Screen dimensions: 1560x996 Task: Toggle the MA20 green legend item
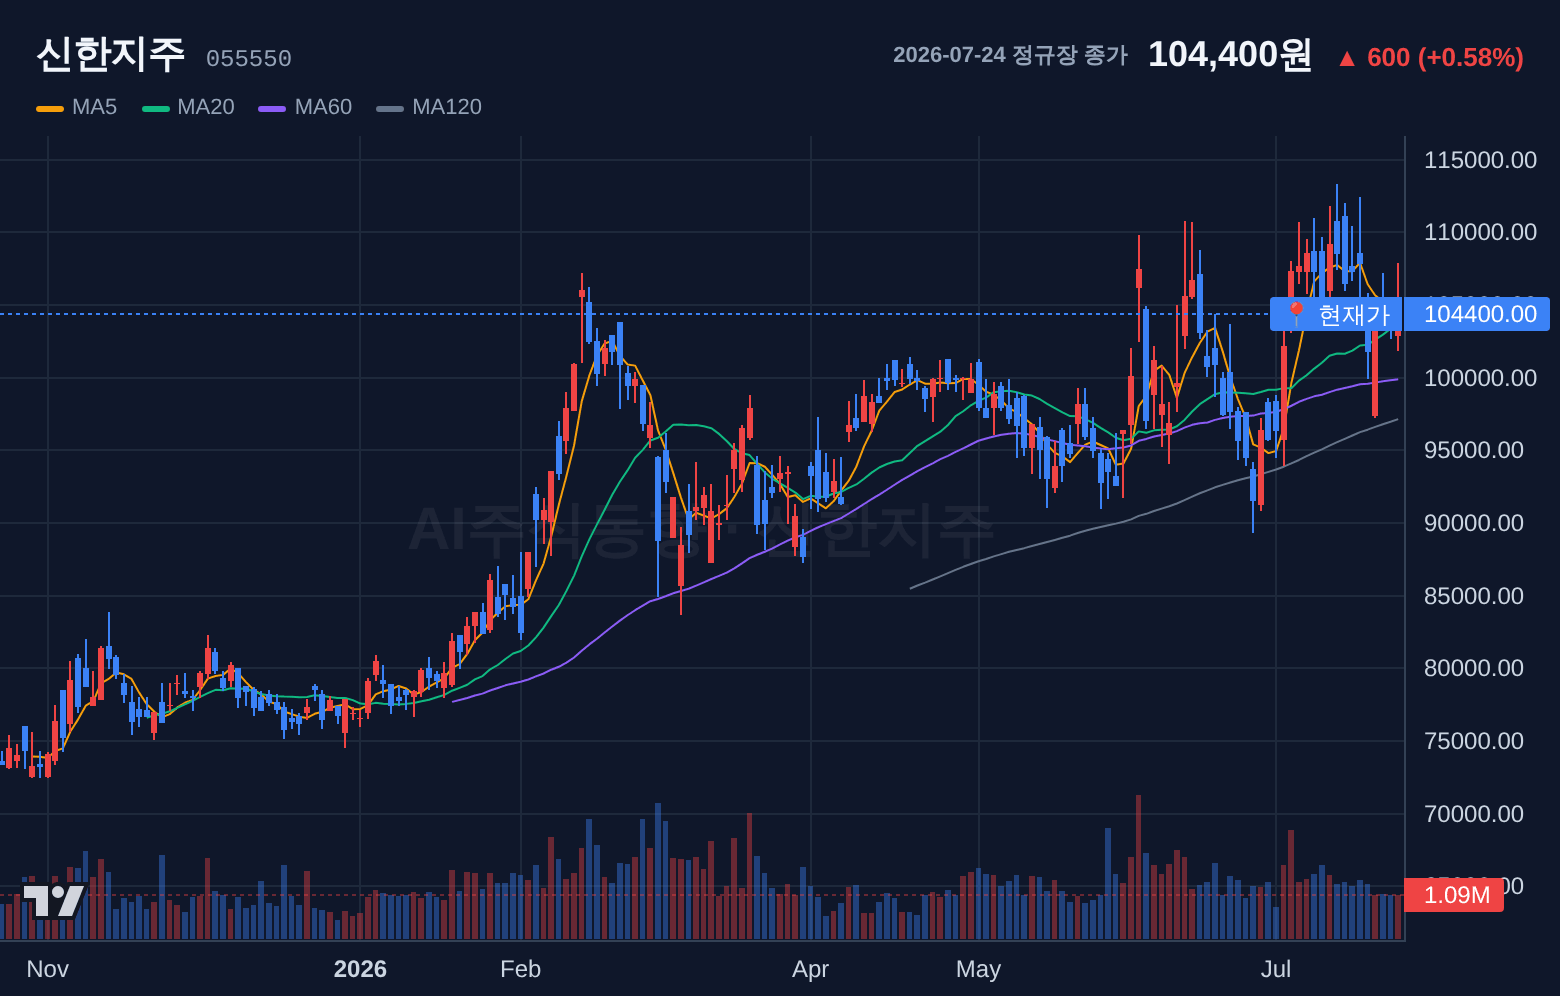pos(188,107)
